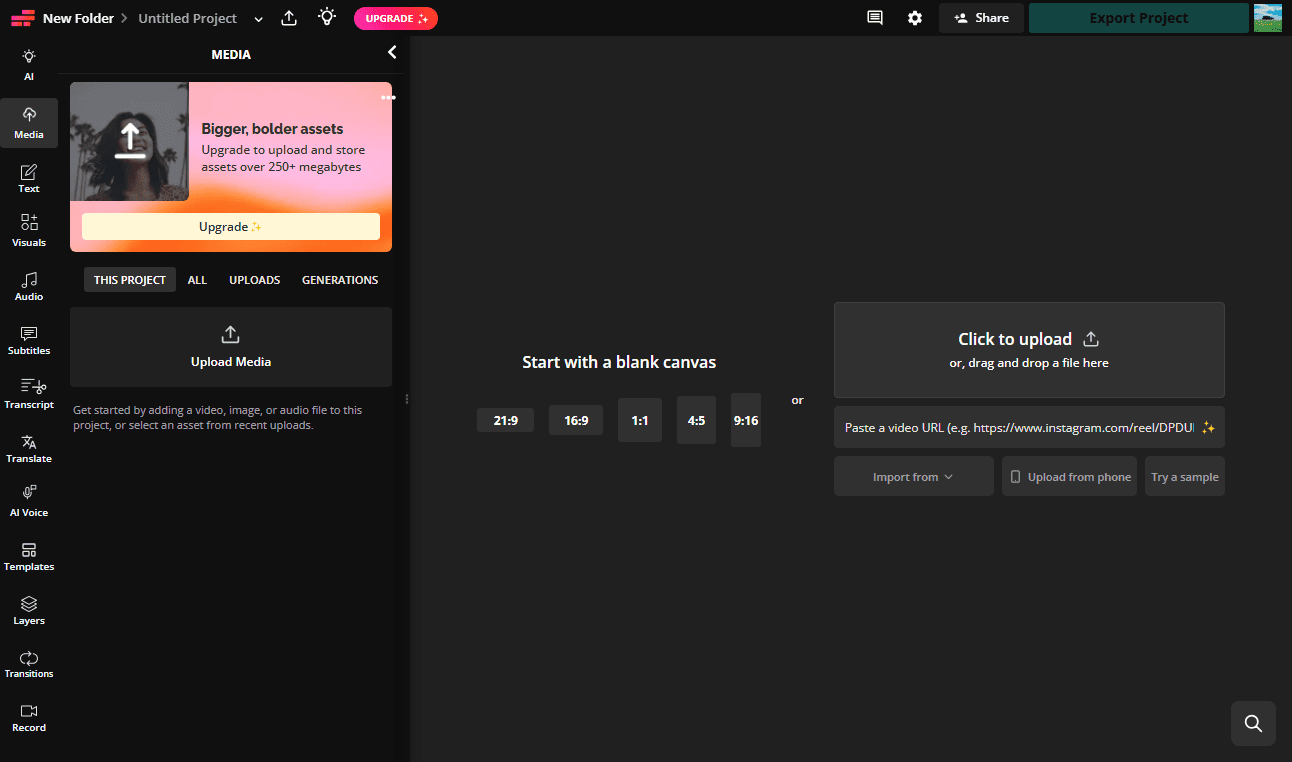Open the Transitions panel

click(29, 664)
